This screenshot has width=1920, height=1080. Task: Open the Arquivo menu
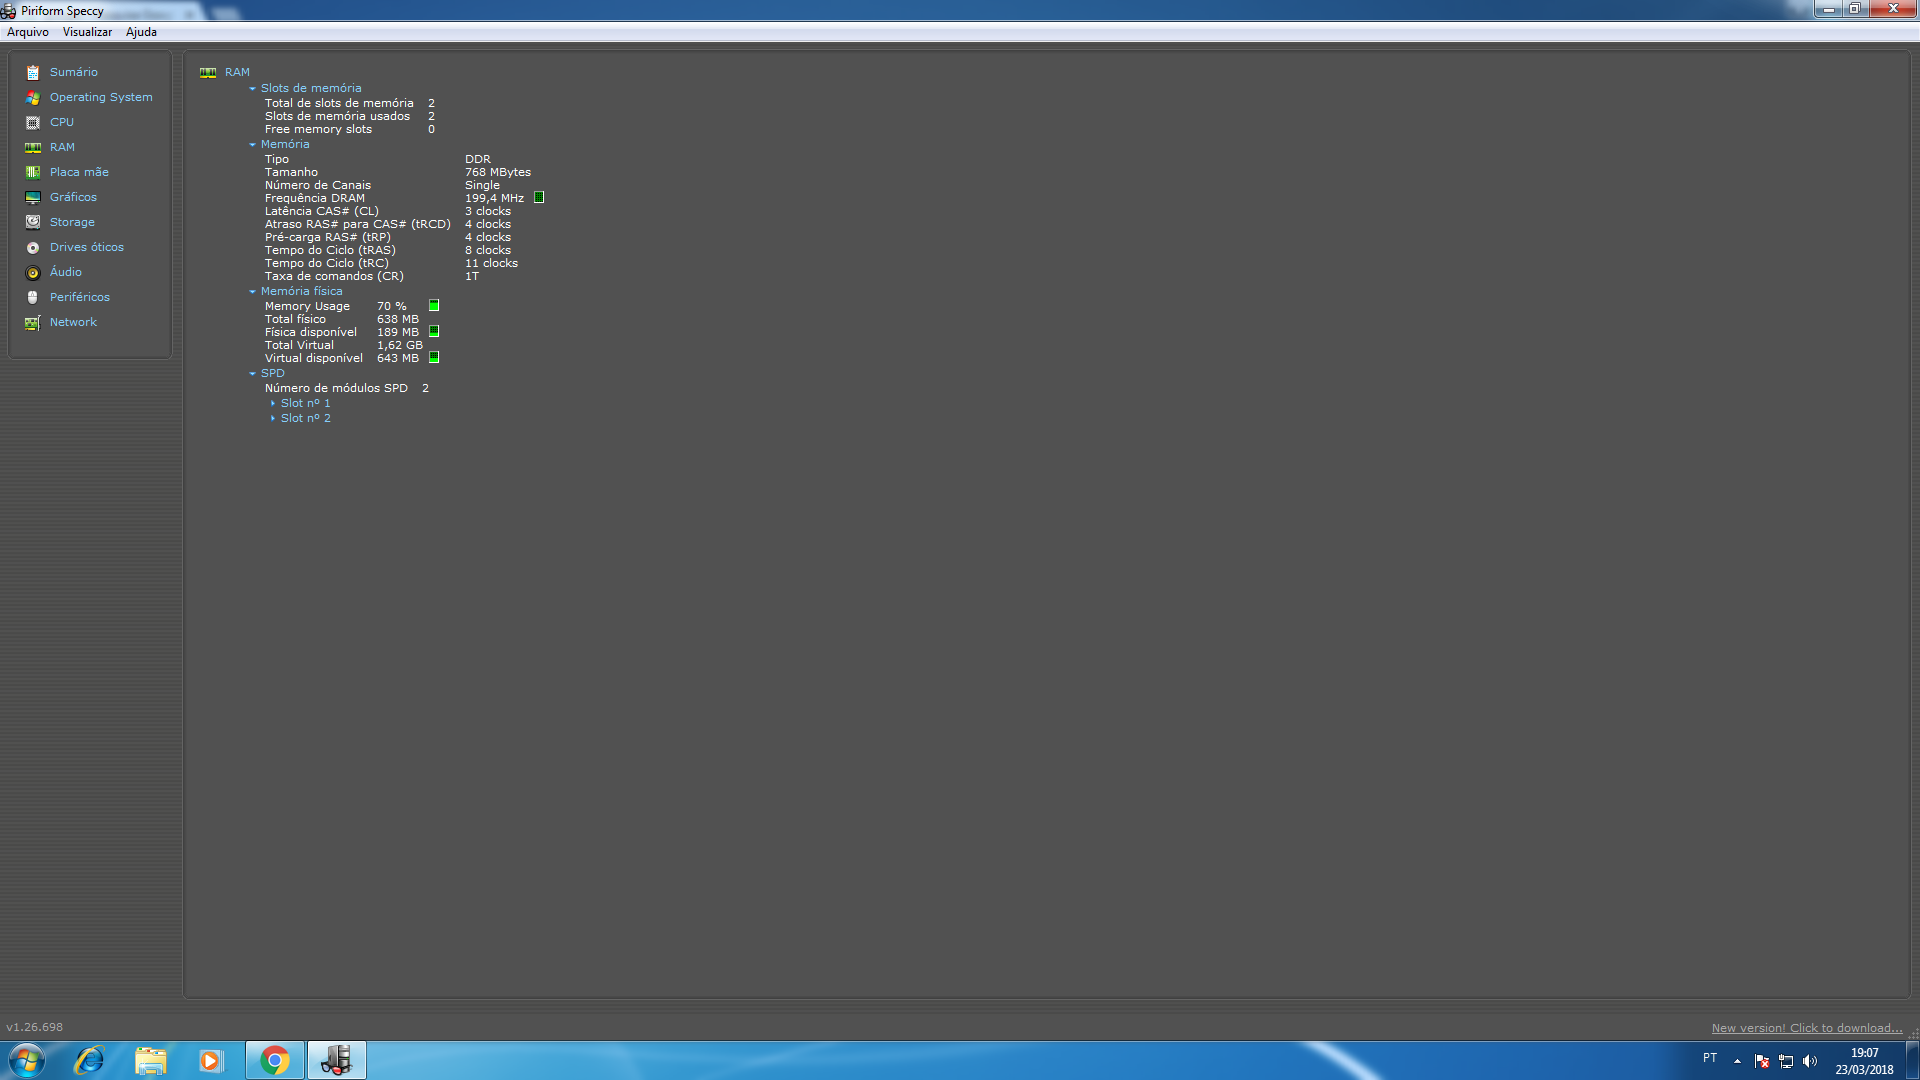28,32
